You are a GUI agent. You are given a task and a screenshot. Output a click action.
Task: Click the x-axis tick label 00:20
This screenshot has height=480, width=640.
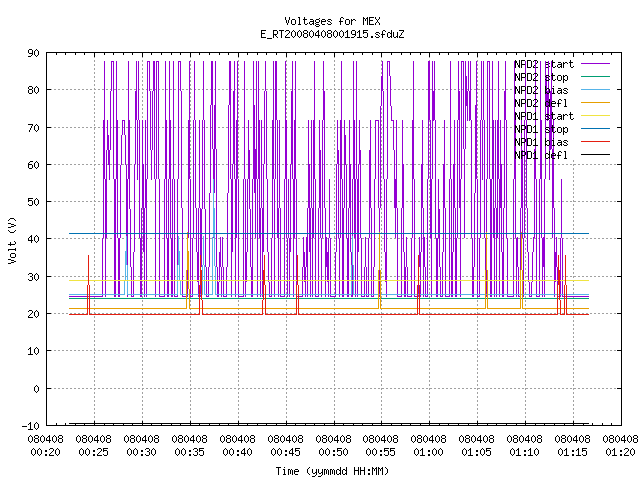(45, 452)
